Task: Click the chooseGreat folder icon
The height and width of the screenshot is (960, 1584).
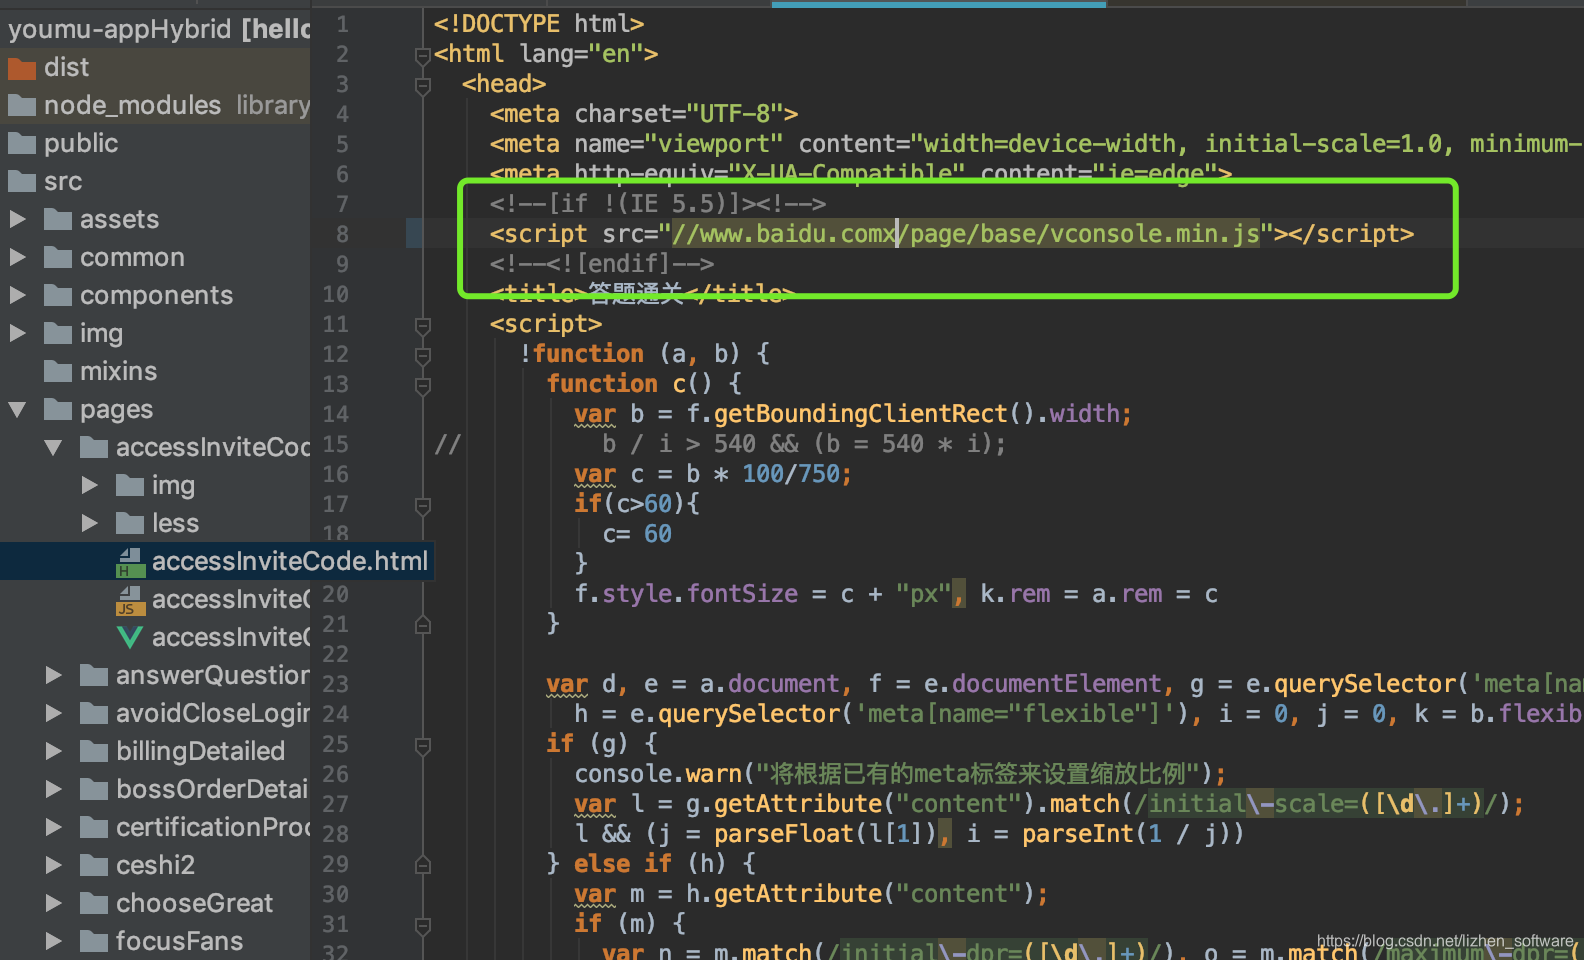Action: coord(94,904)
